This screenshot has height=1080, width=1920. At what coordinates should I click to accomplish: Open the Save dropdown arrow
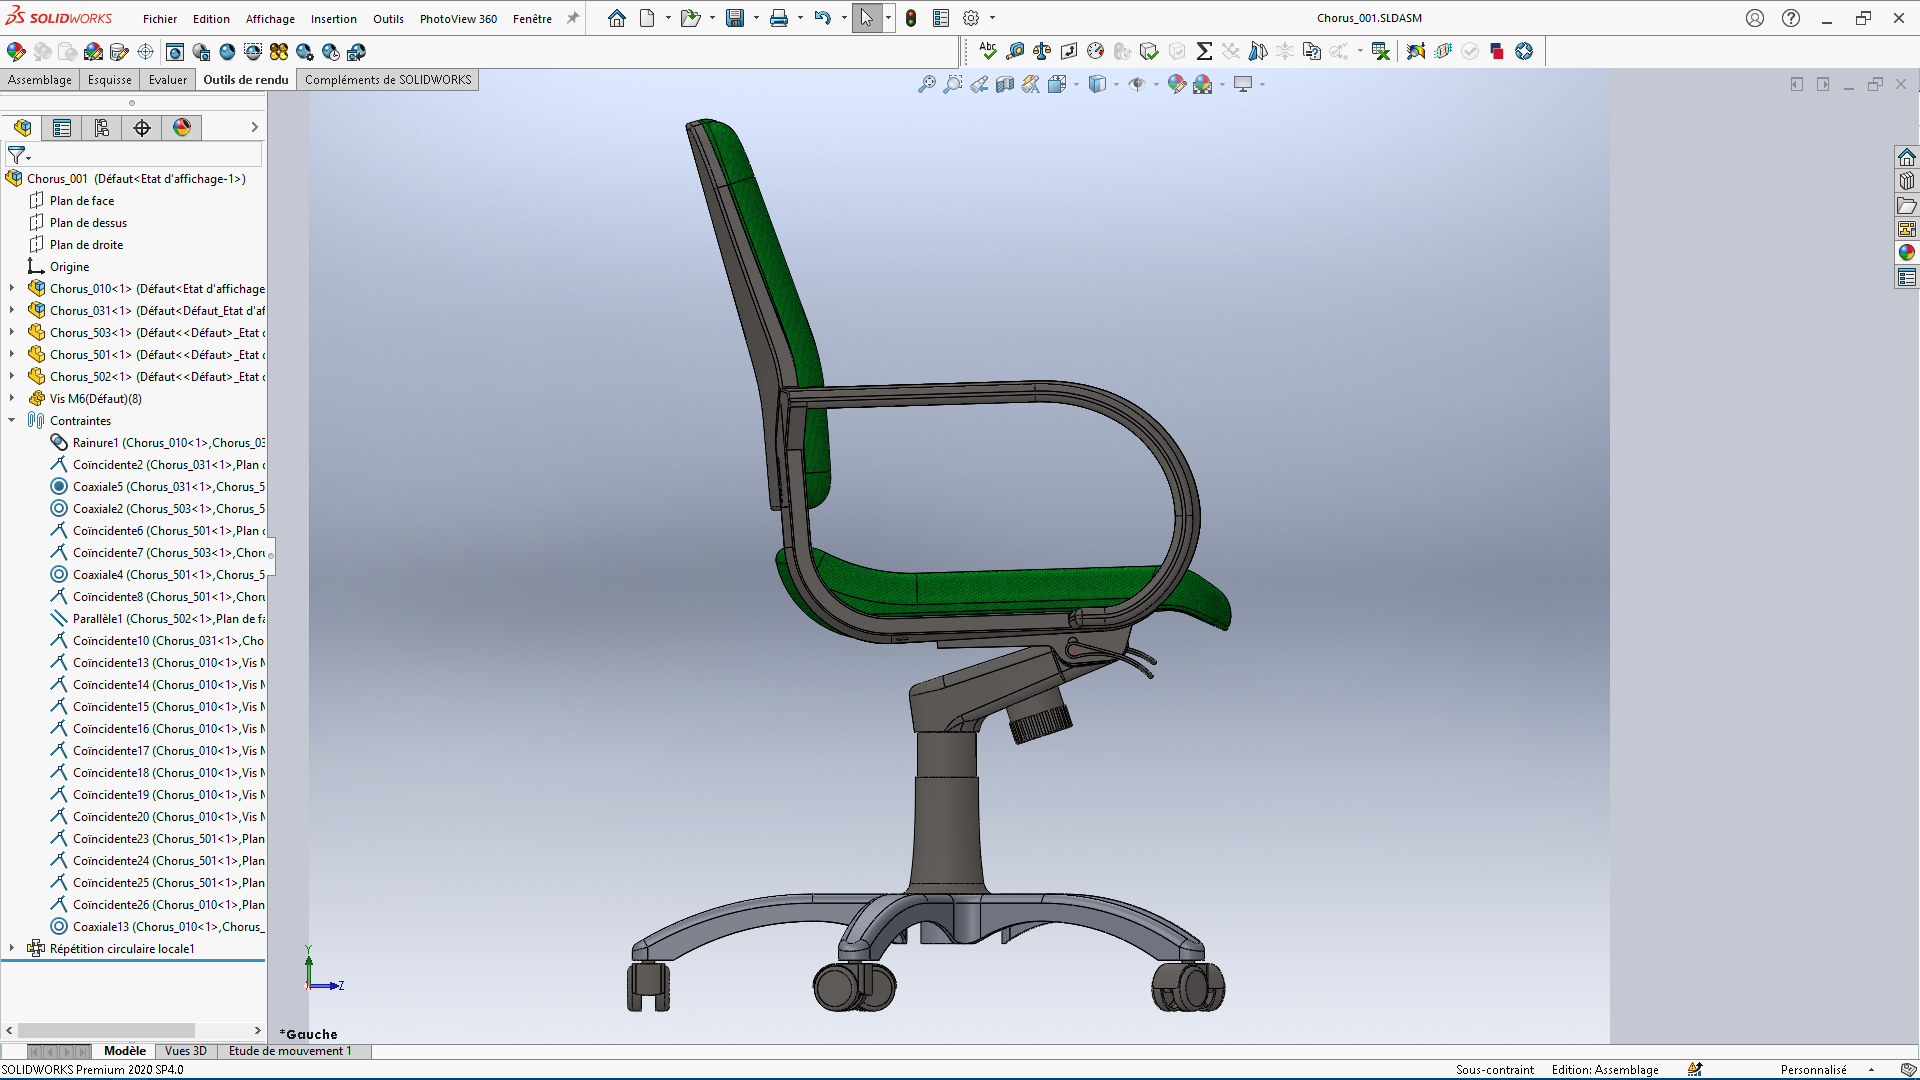[x=756, y=18]
